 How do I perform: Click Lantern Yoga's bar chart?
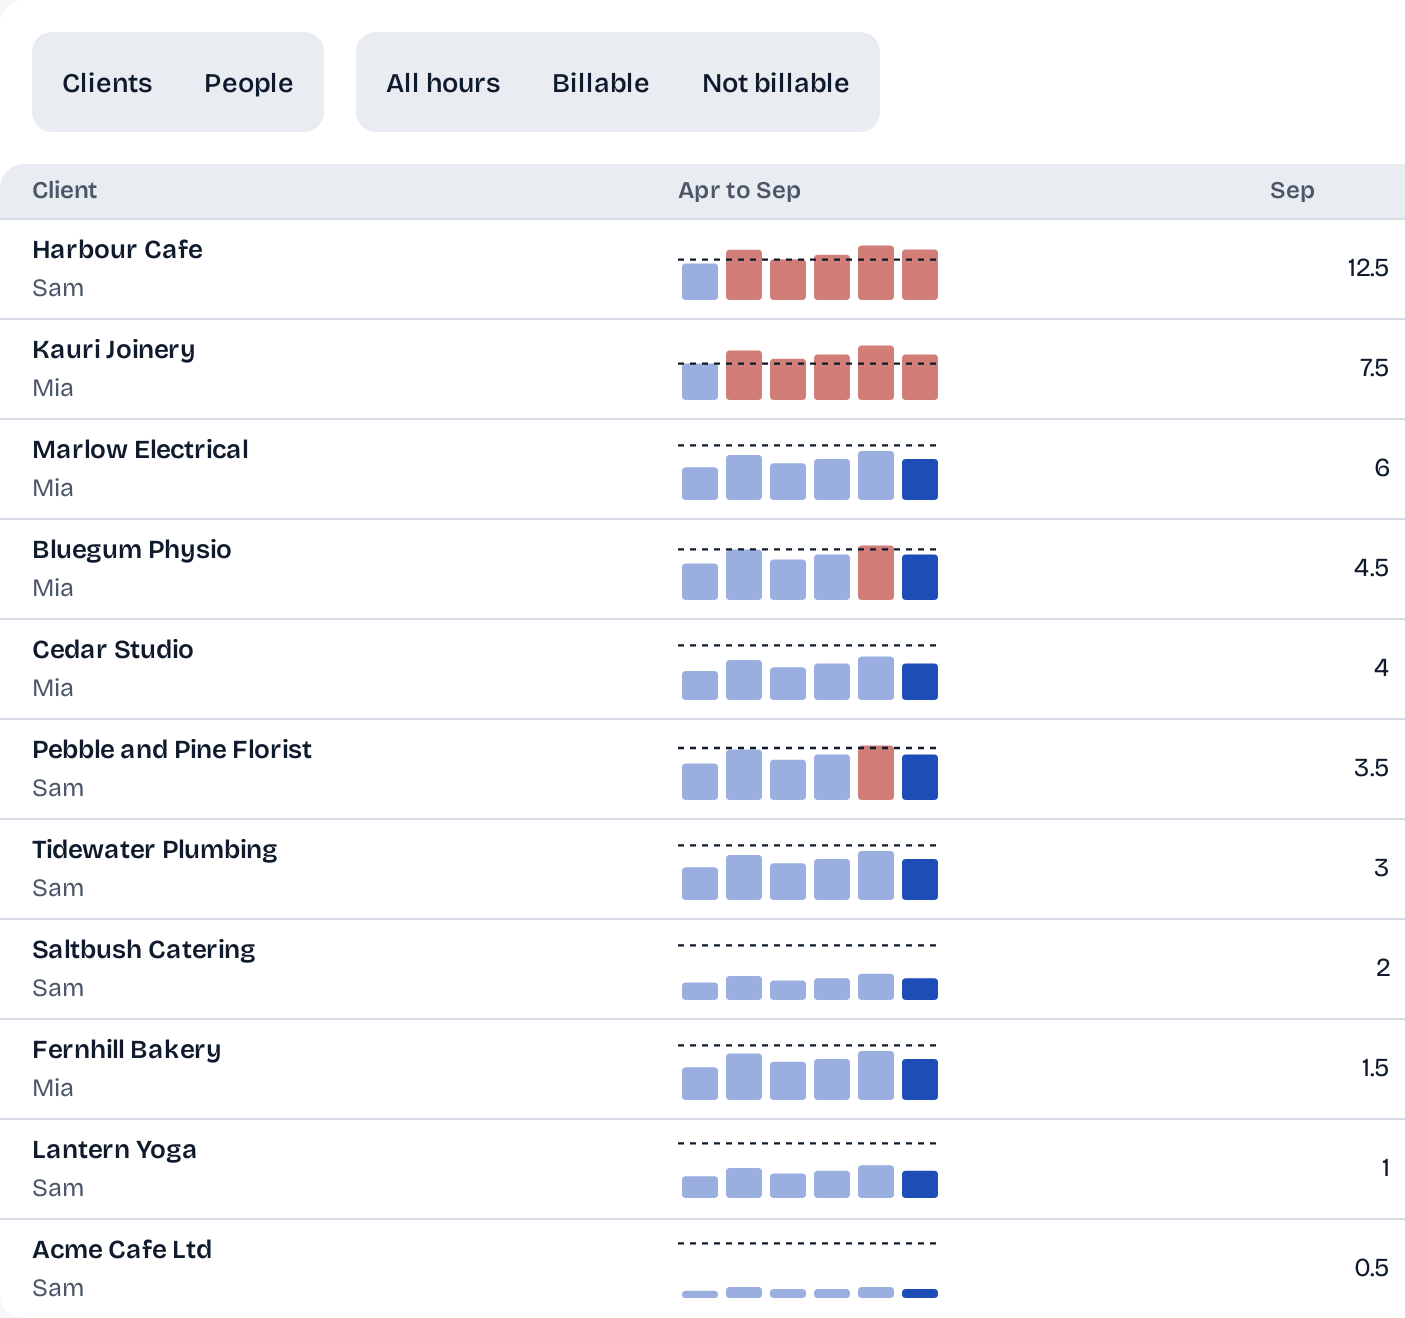[808, 1172]
